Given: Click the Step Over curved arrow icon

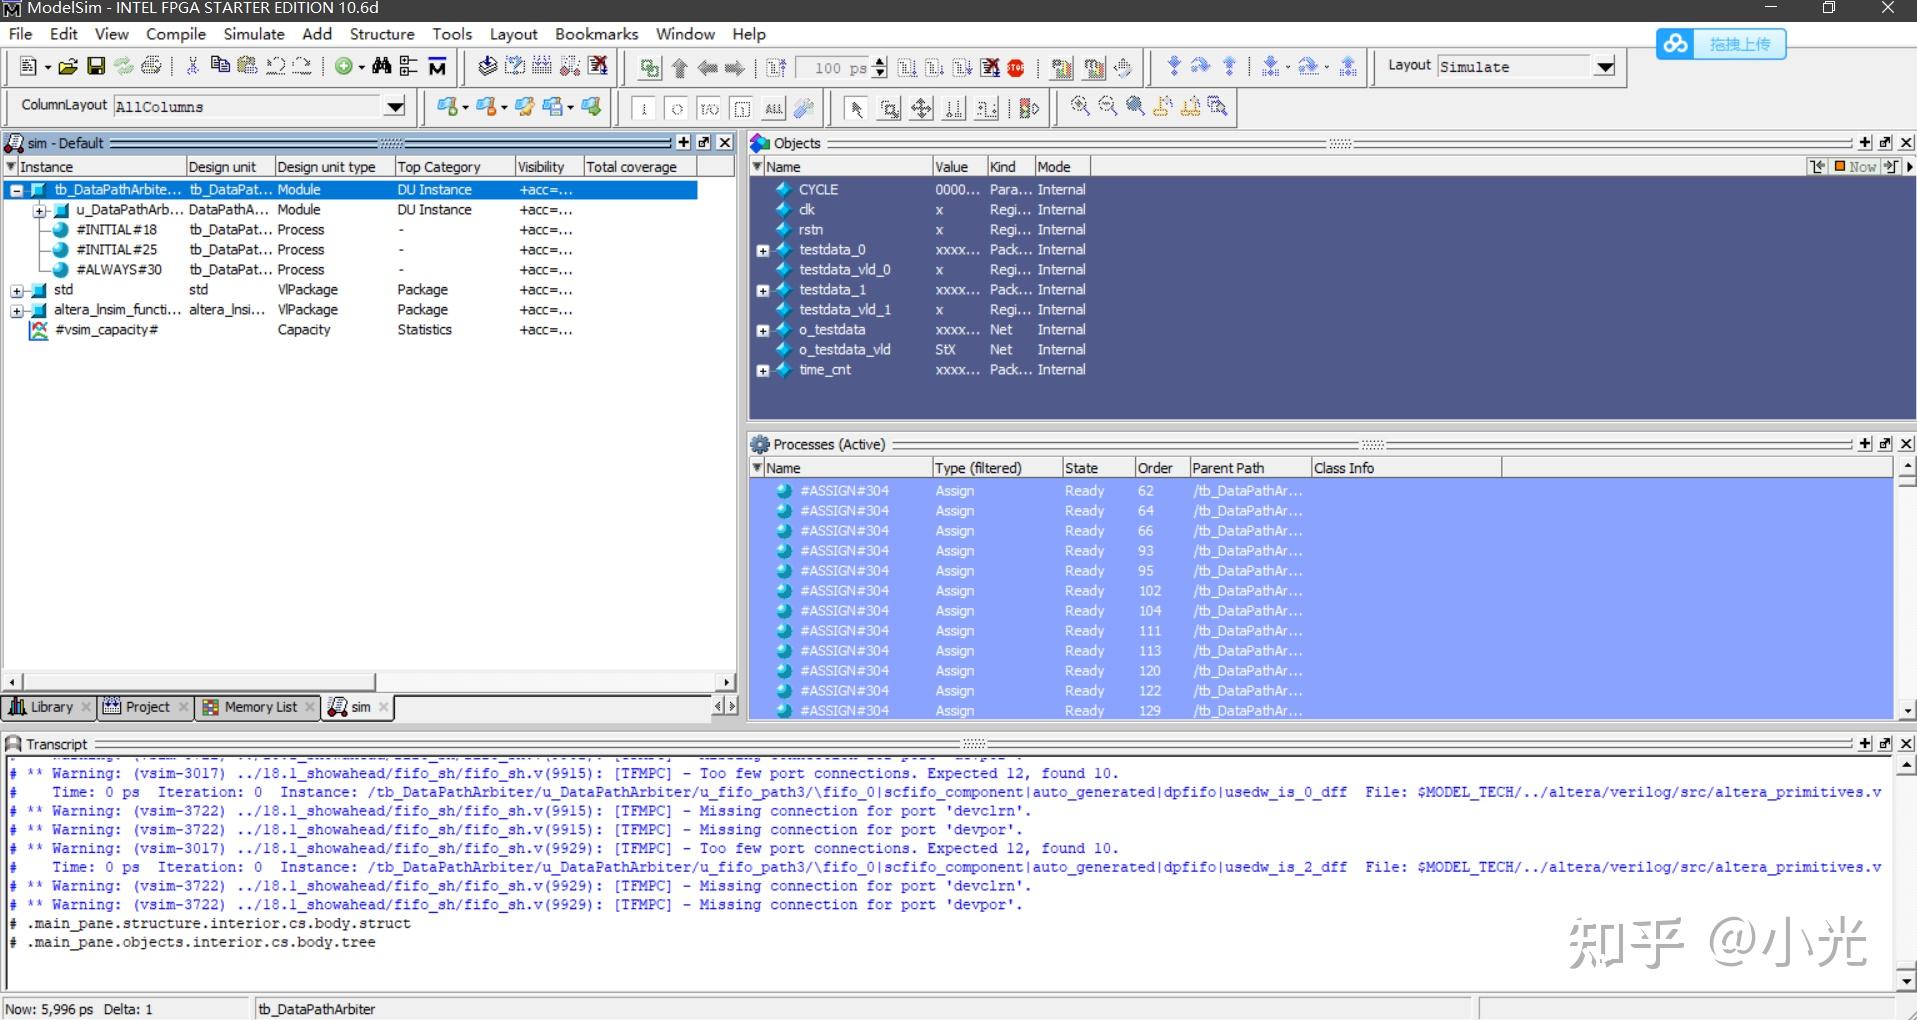Looking at the screenshot, I should click(1200, 67).
